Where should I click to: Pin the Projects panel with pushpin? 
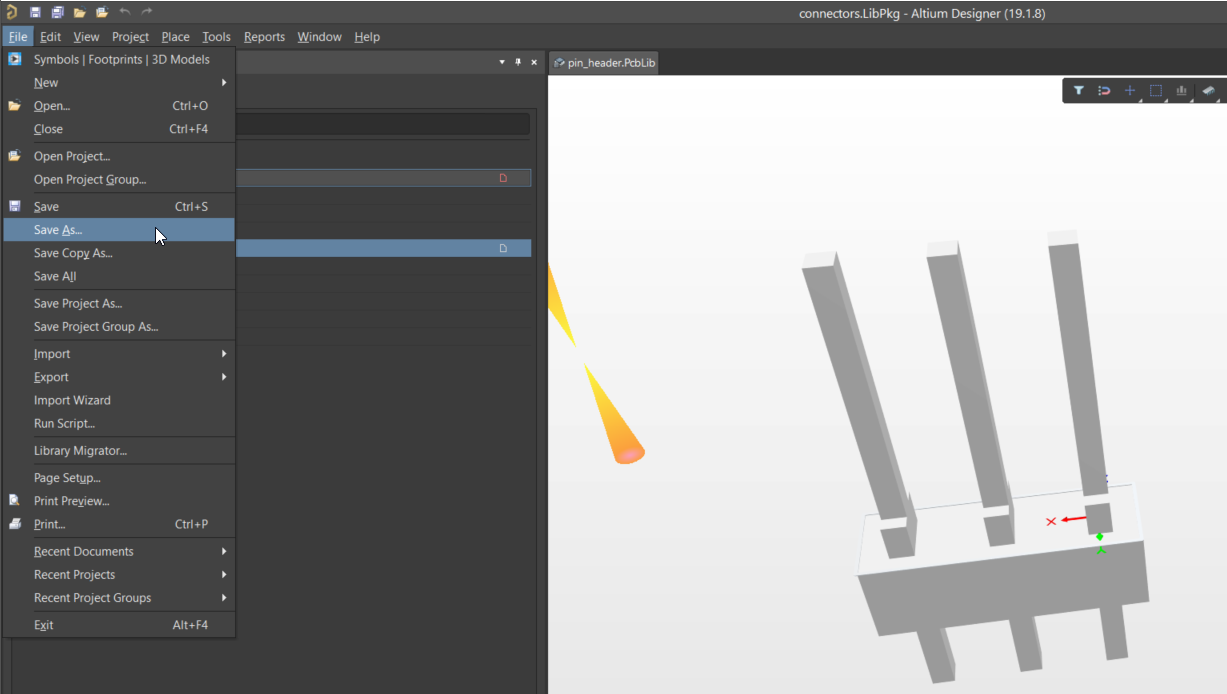[x=518, y=62]
